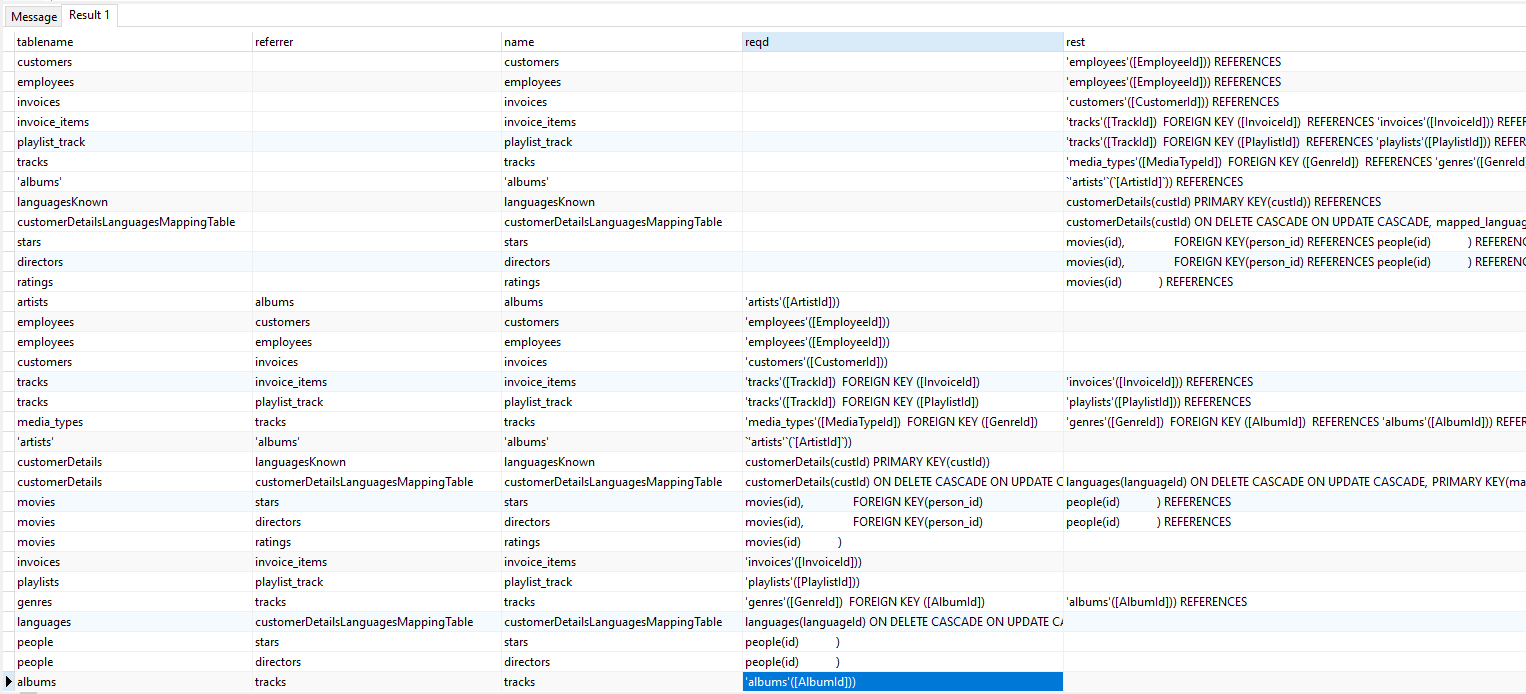Select name cell 'invoices' in customers tablename row
This screenshot has height=694, width=1526.
point(621,362)
